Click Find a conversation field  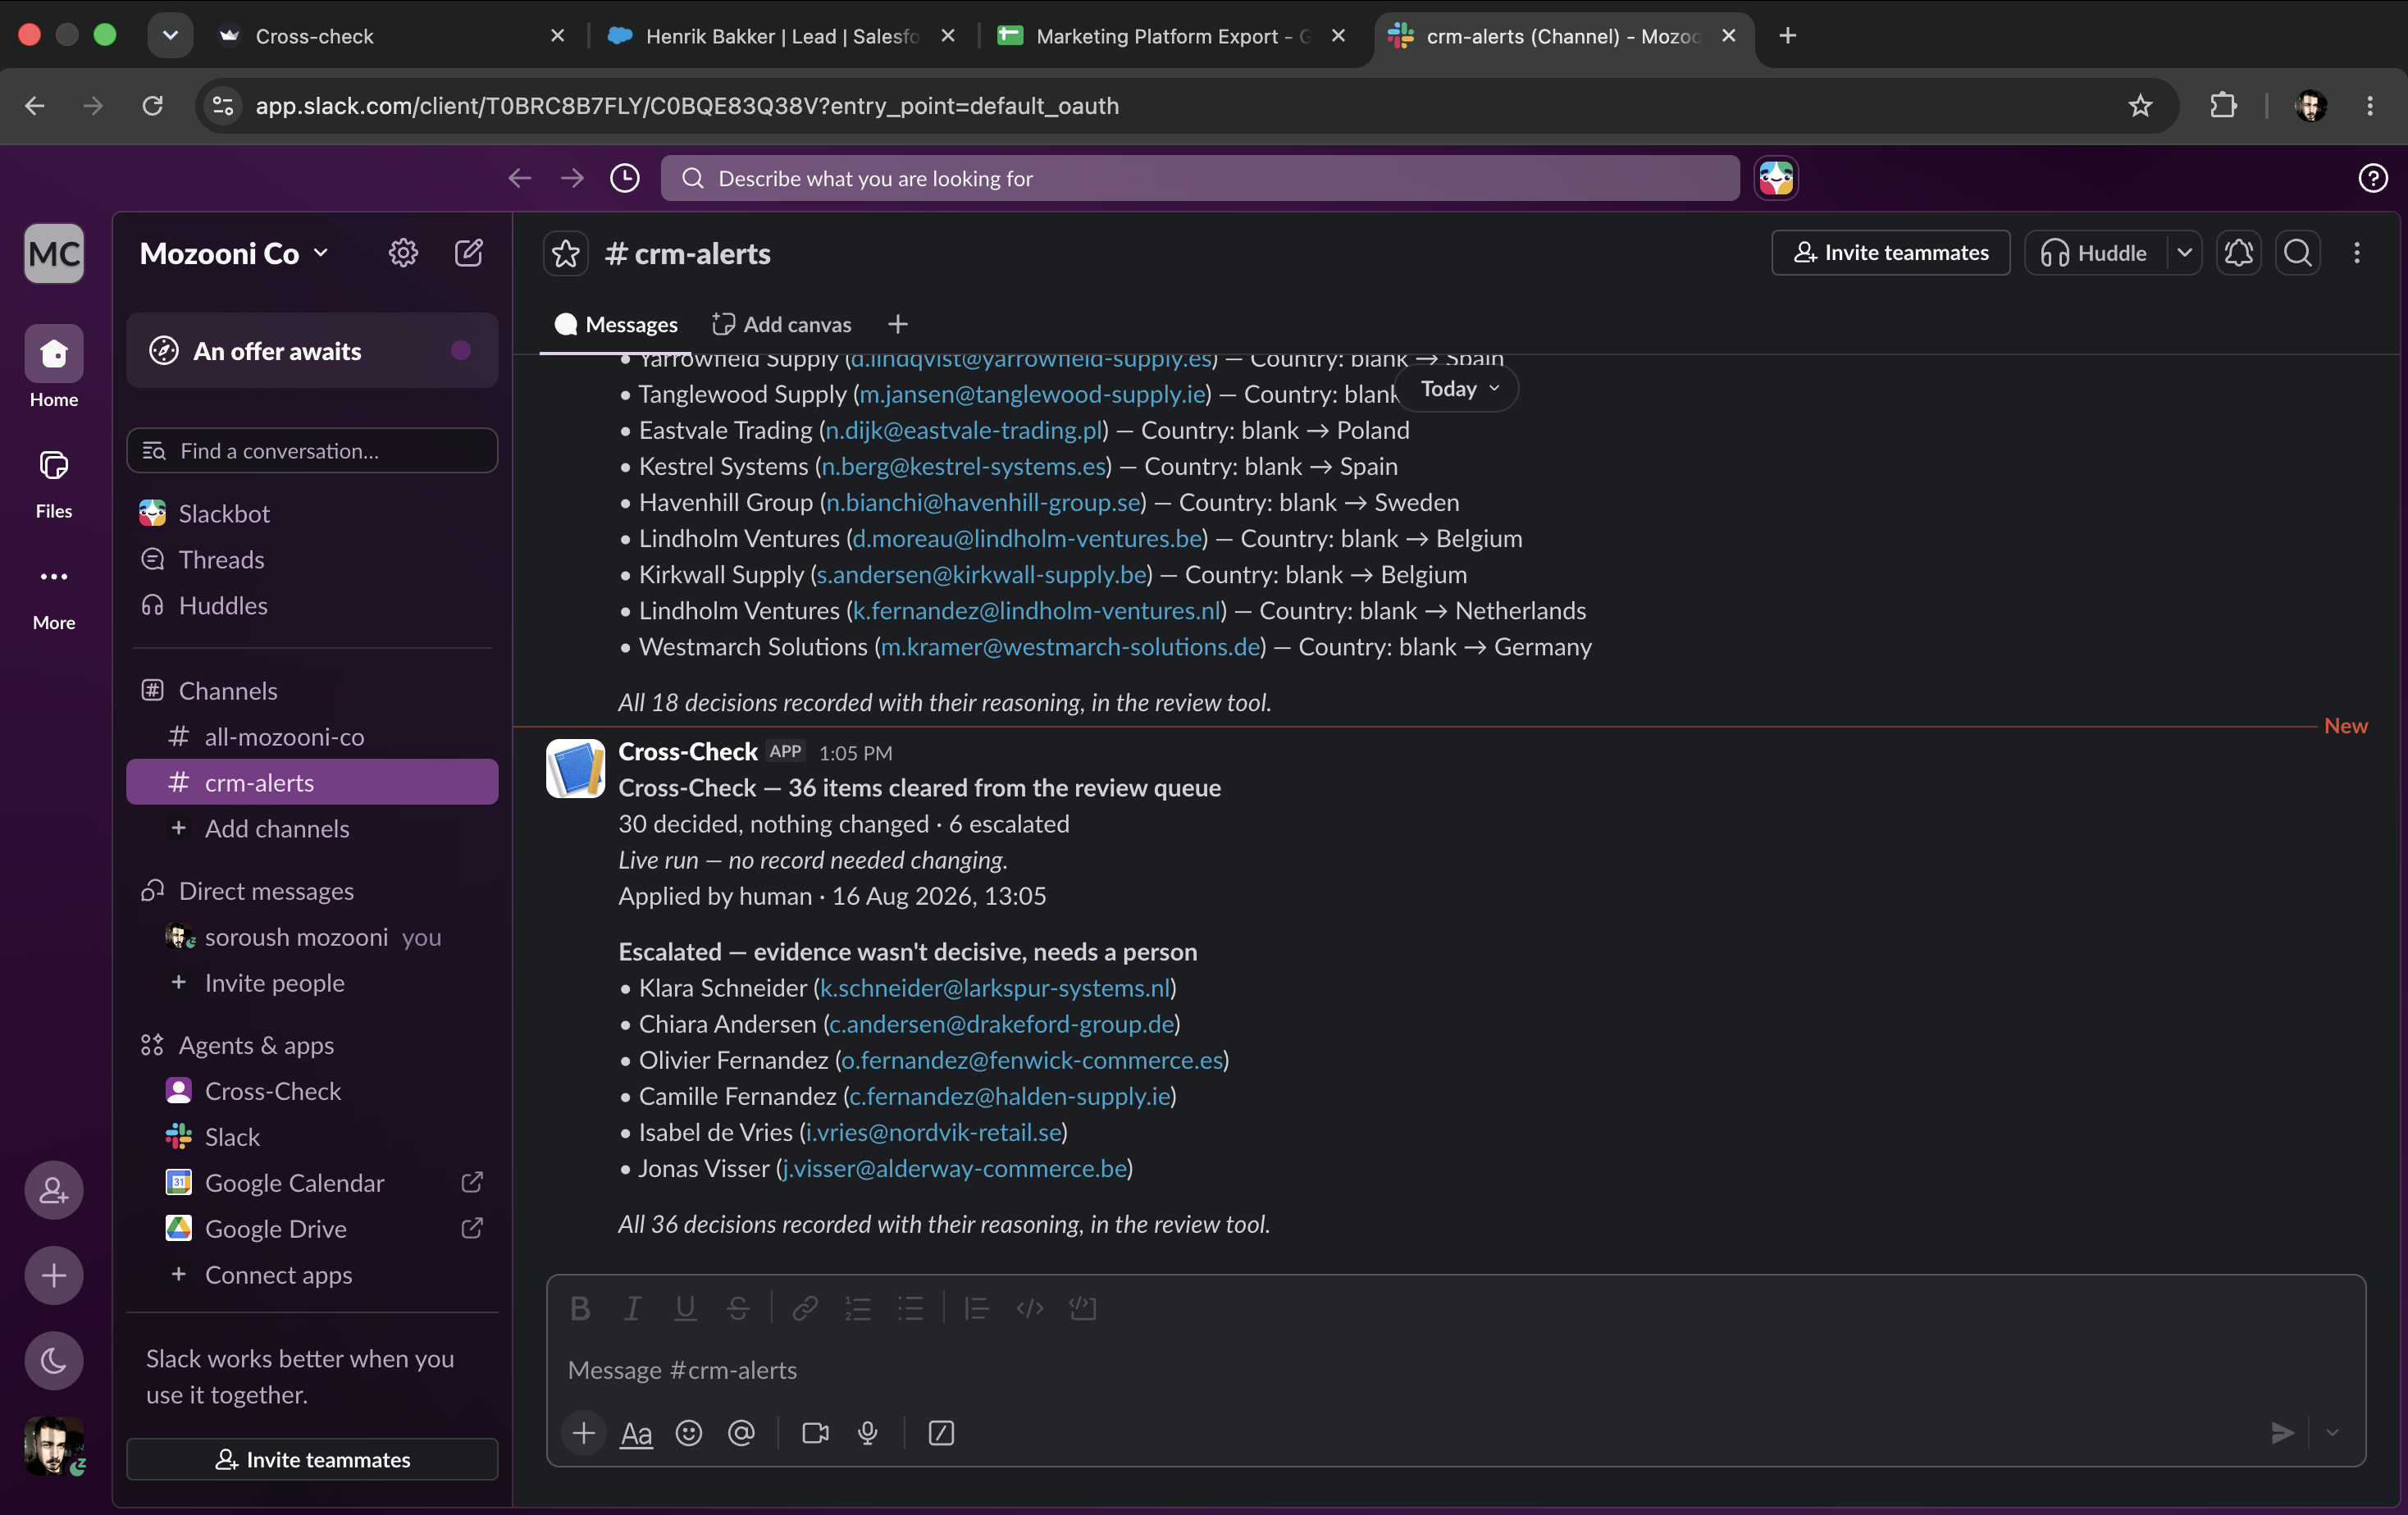click(x=312, y=451)
